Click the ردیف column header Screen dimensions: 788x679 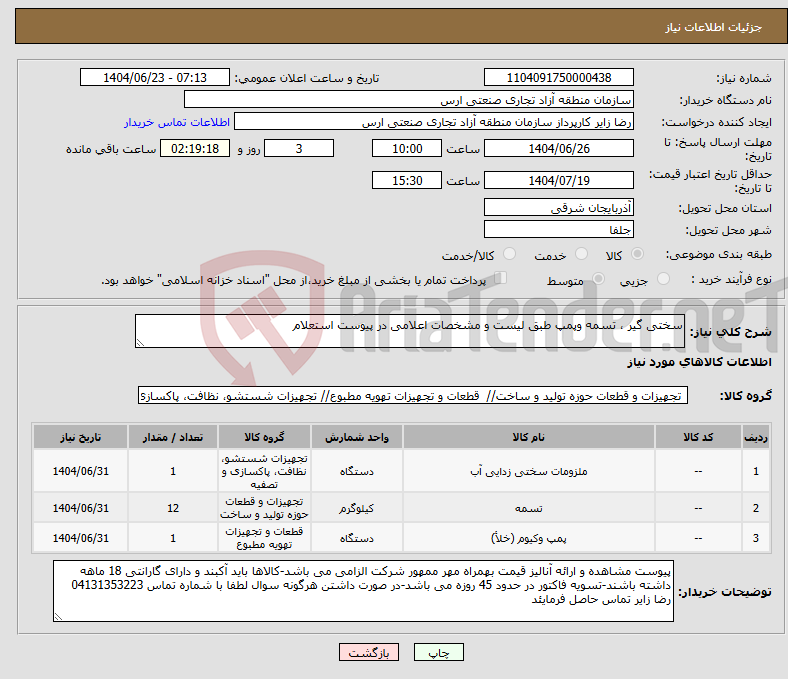[755, 437]
